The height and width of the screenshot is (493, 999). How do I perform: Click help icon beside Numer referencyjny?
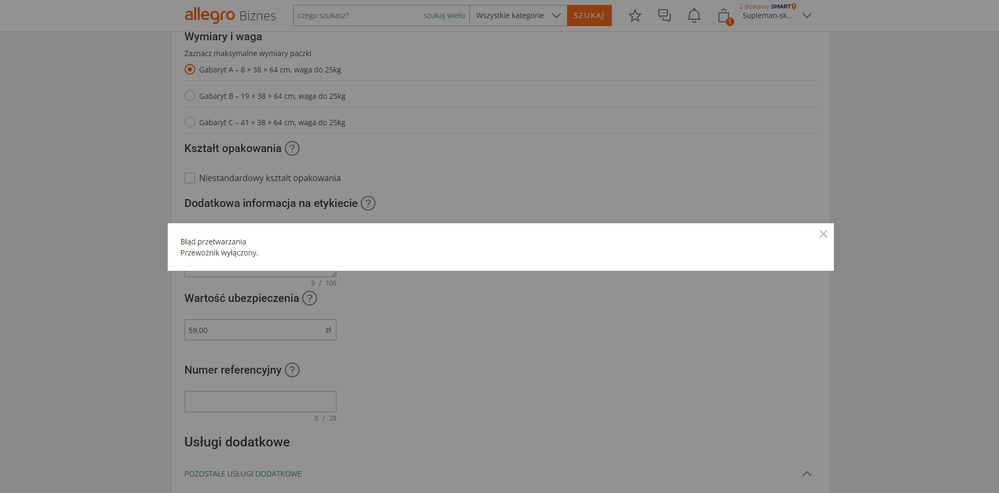pos(292,370)
